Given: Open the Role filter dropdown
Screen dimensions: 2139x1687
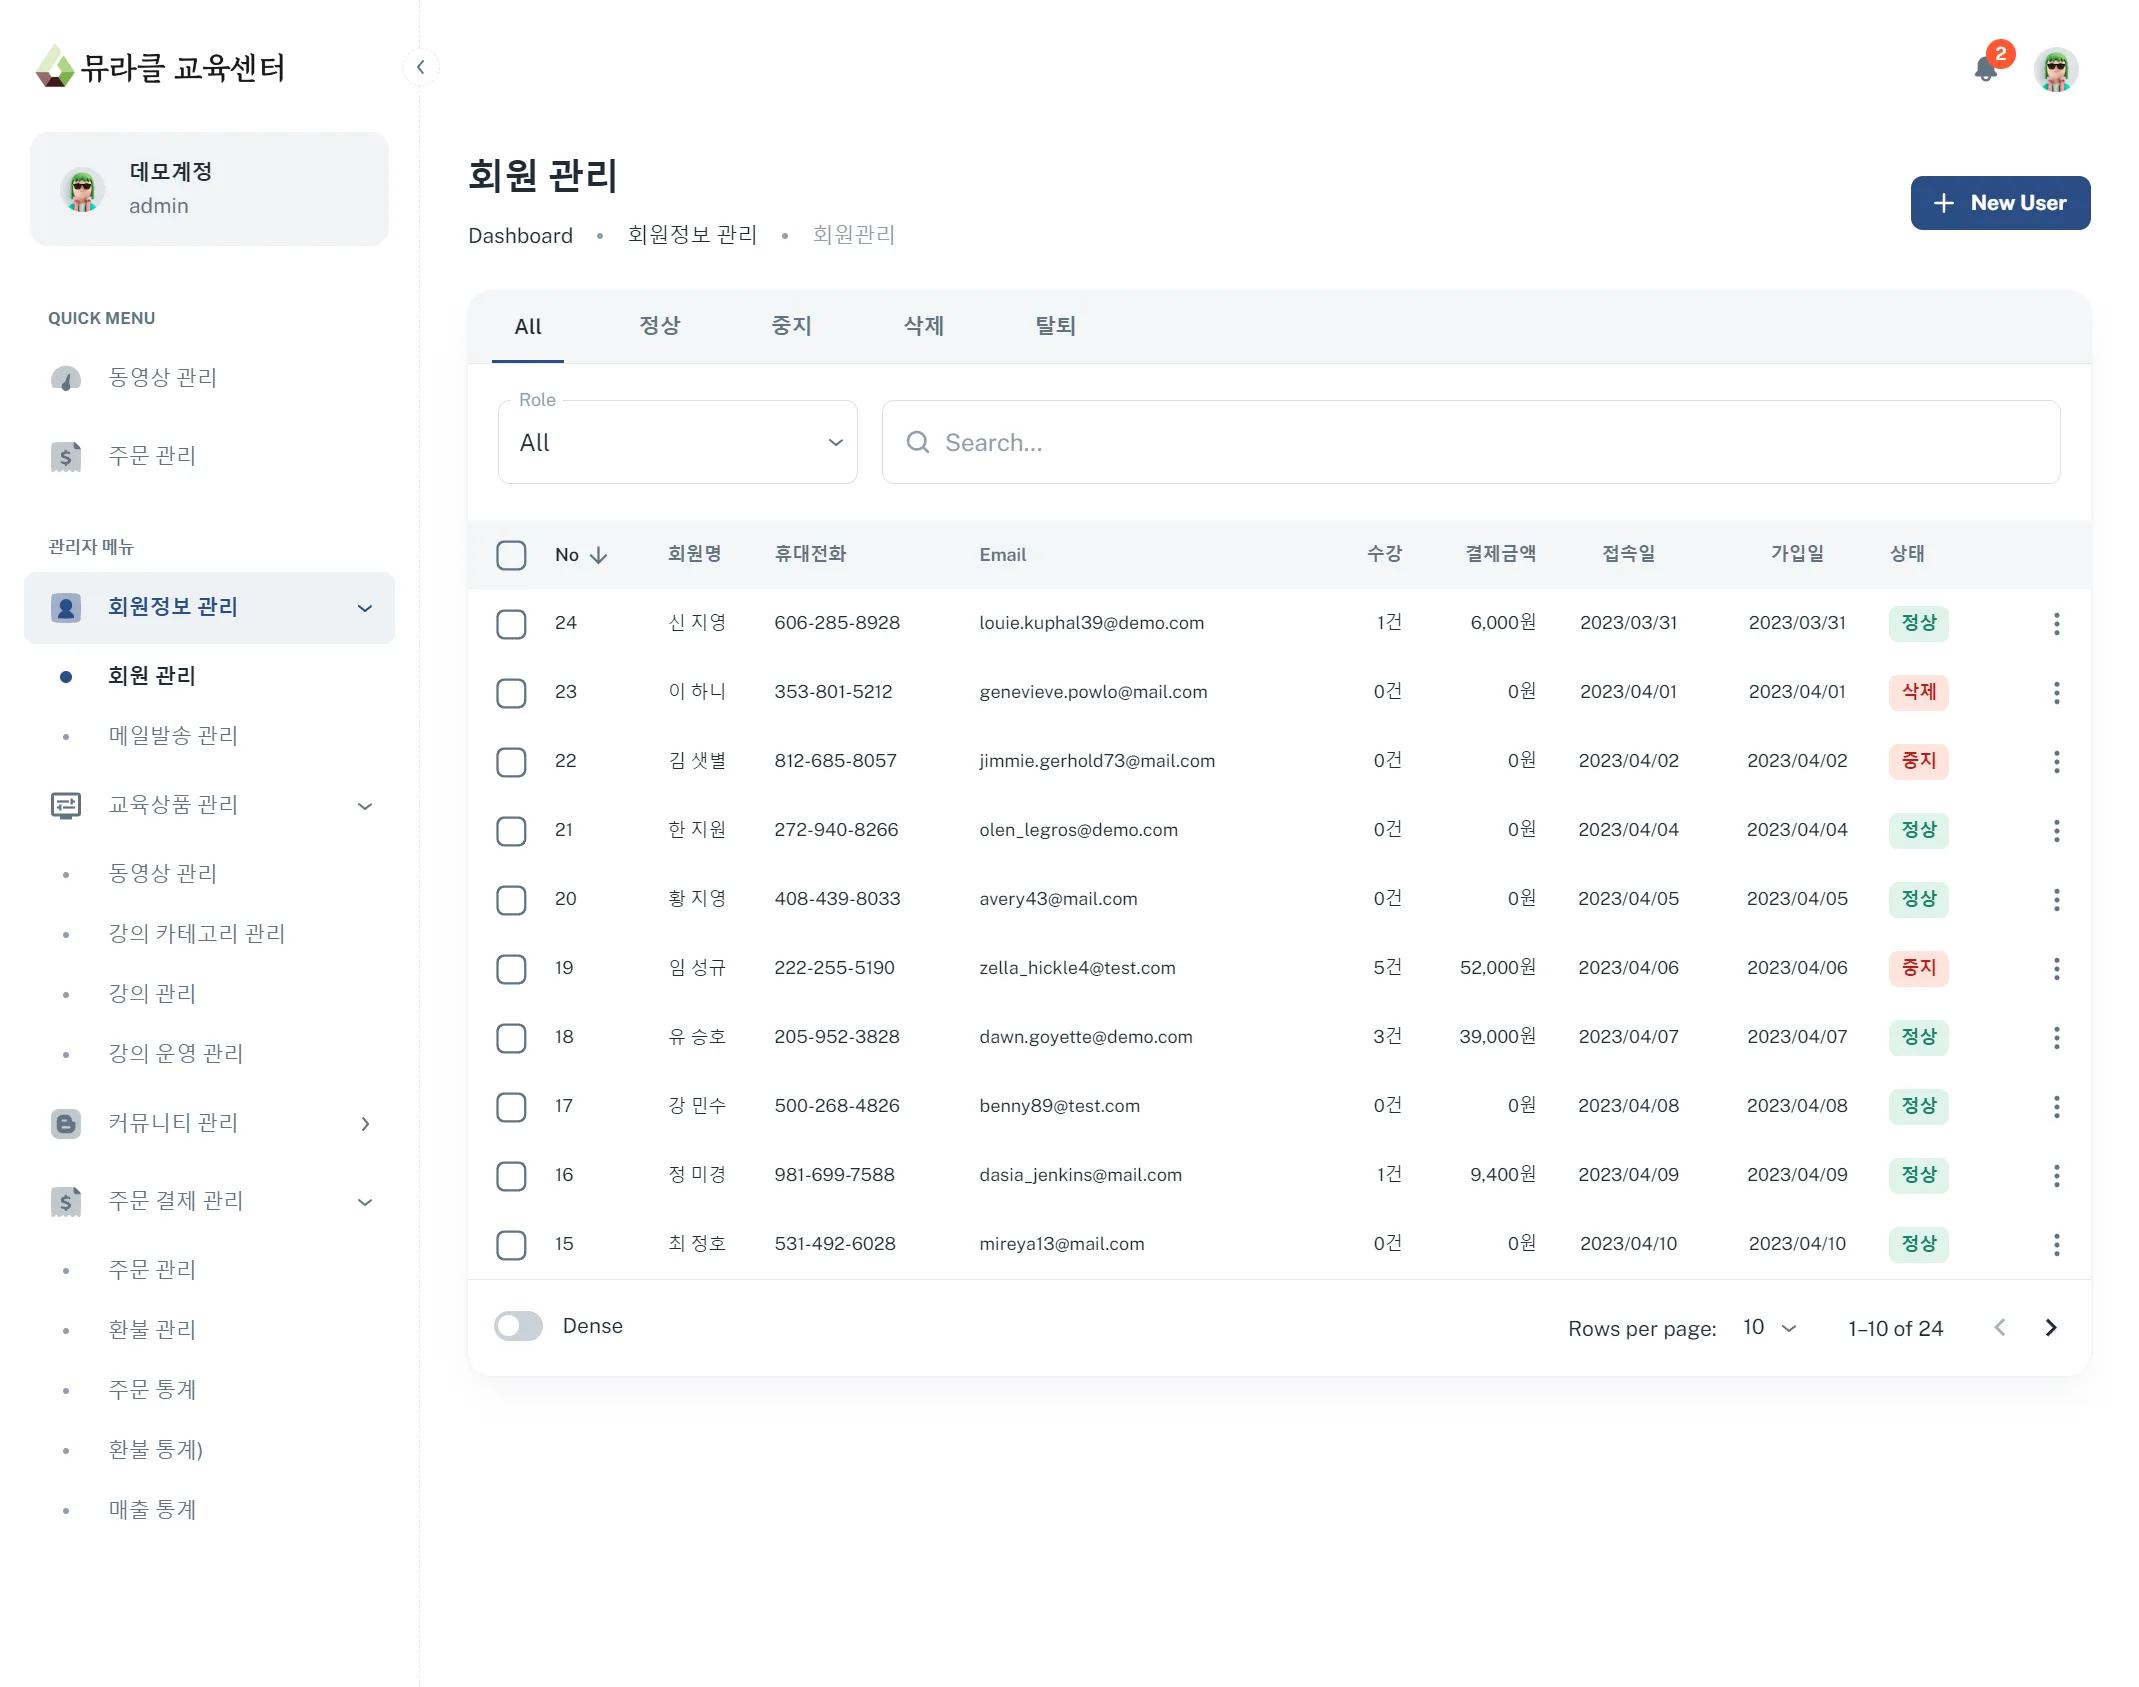Looking at the screenshot, I should pos(677,442).
